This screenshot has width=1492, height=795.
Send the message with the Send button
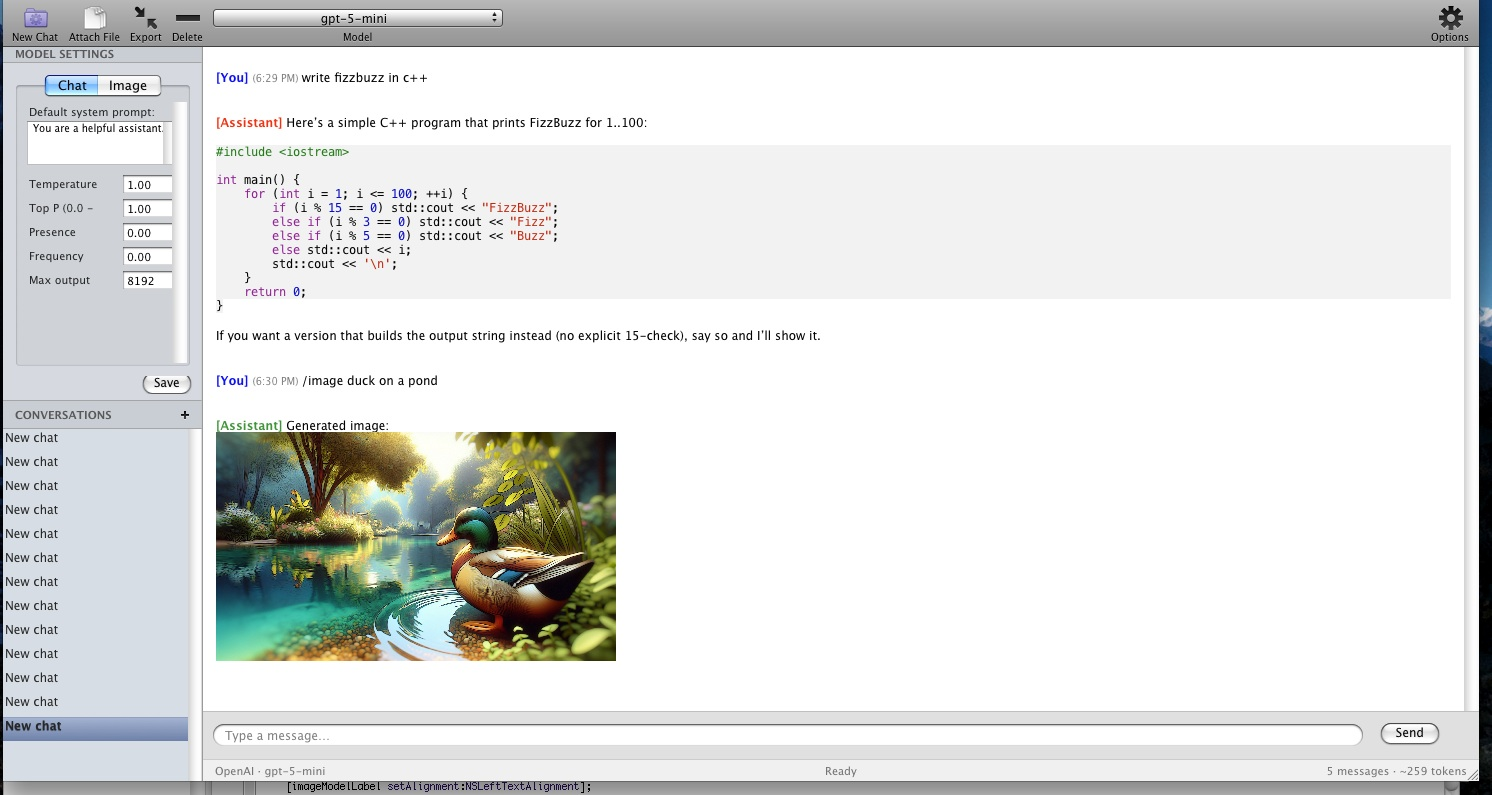[x=1409, y=733]
